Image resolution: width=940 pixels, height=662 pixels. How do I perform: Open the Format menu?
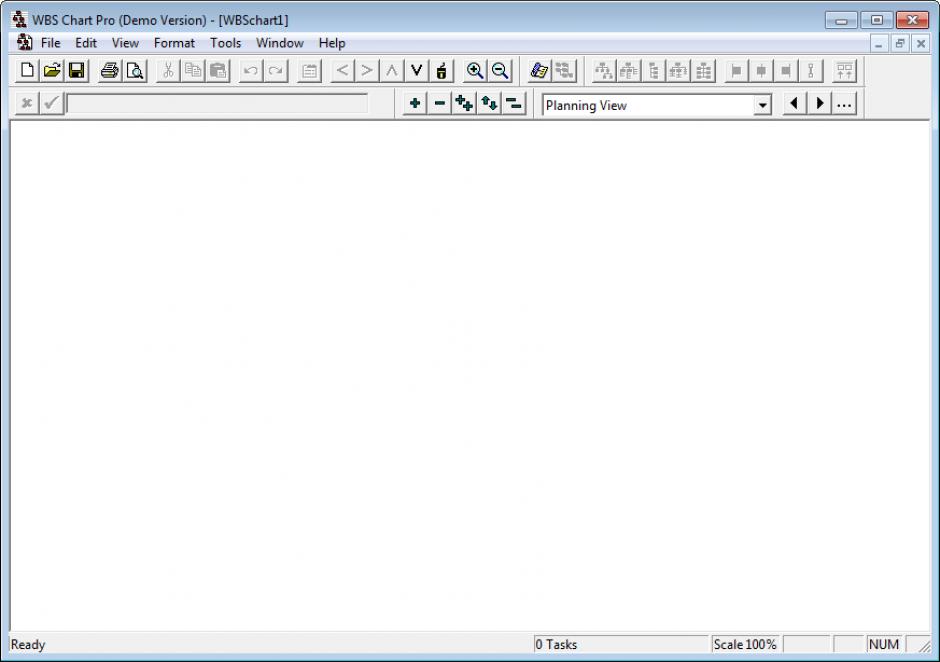click(174, 43)
